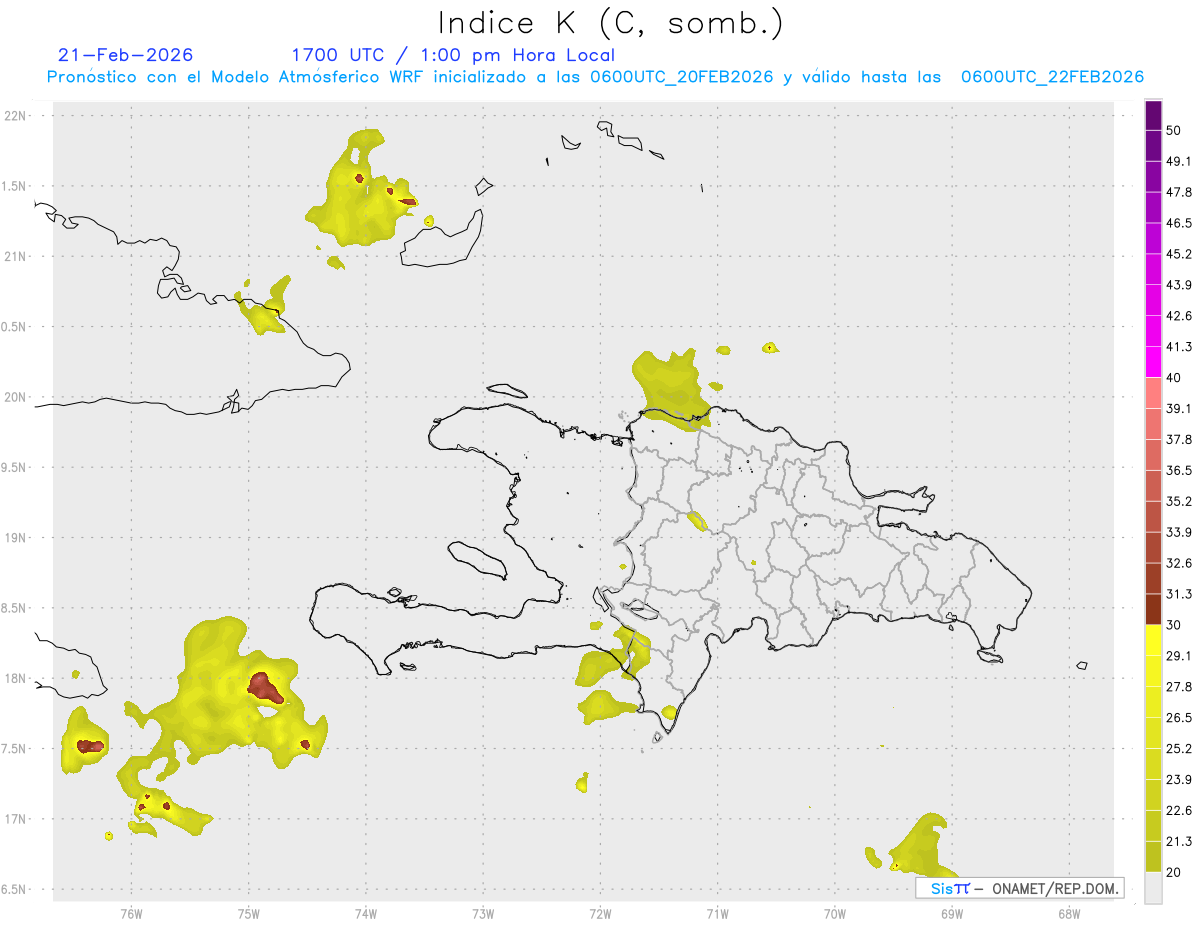Click the '75W' longitude label

click(x=249, y=912)
